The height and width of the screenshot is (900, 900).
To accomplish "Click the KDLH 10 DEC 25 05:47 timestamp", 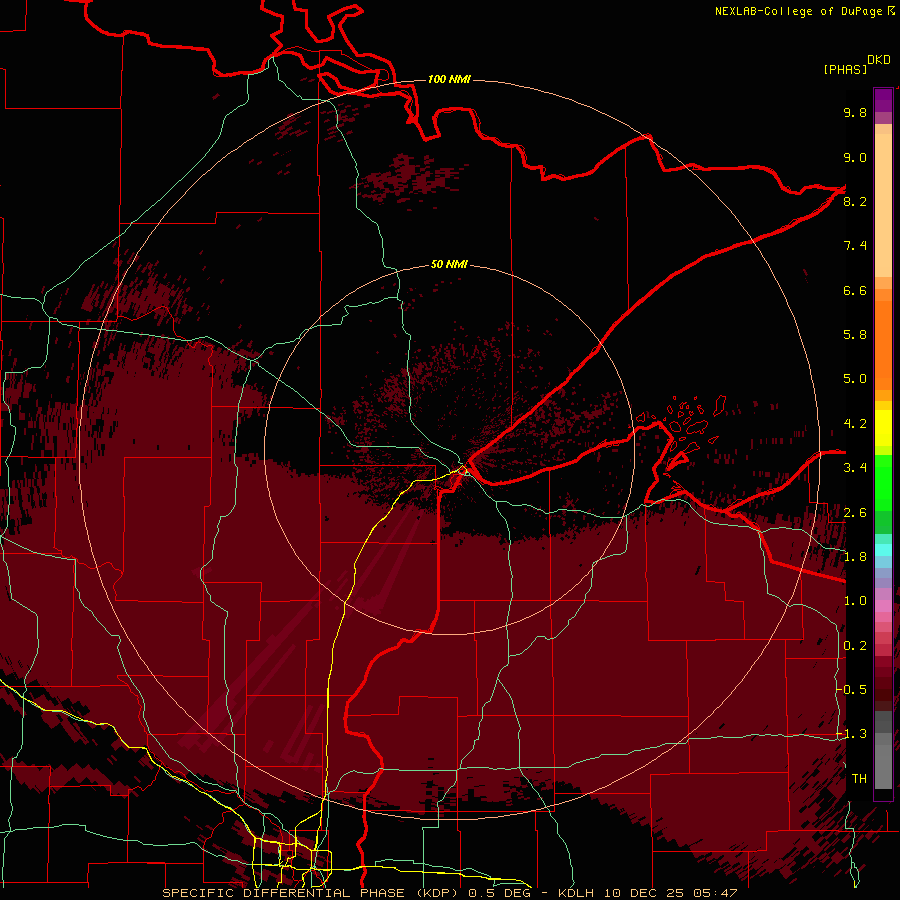I will tap(647, 893).
